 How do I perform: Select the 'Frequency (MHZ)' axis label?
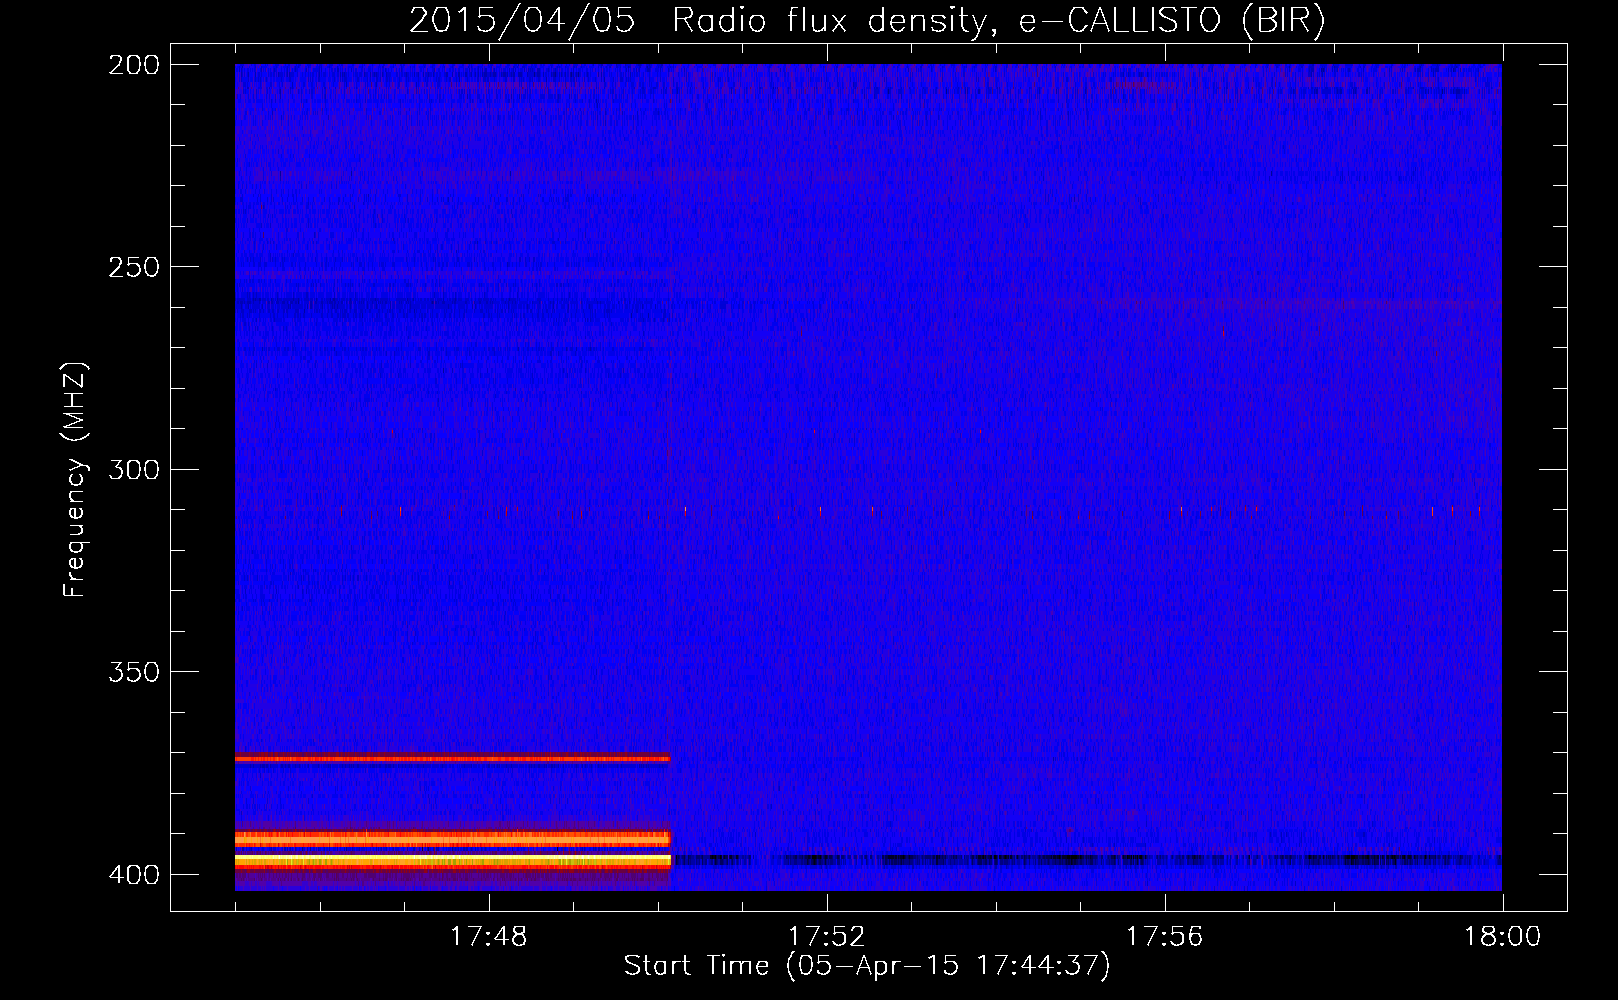click(x=75, y=480)
